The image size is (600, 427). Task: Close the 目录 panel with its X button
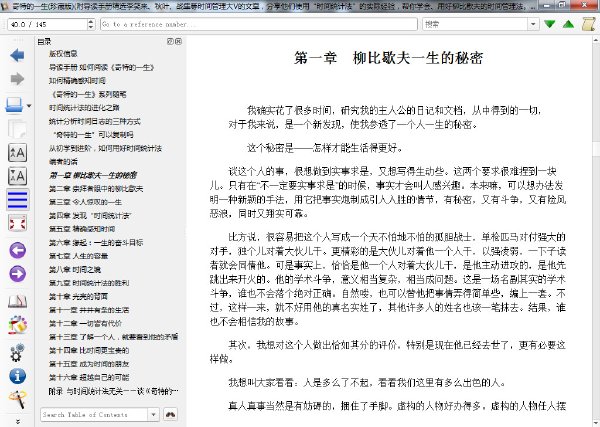(178, 41)
